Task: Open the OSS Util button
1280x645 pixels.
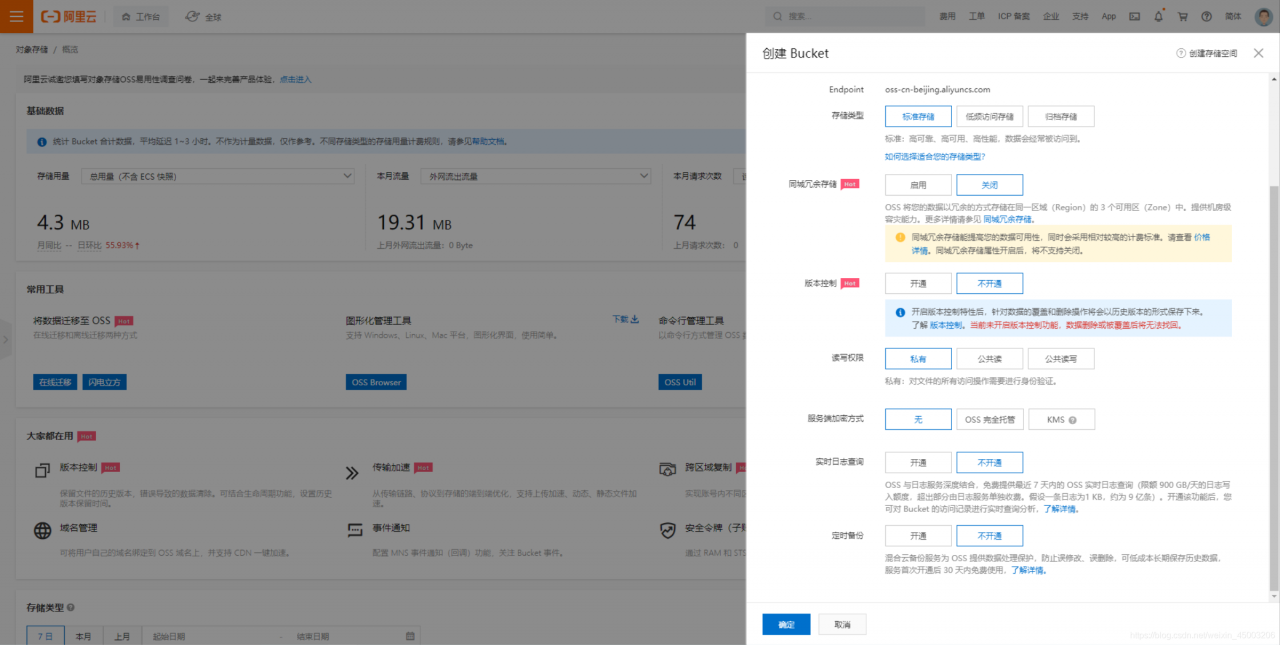Action: point(680,382)
